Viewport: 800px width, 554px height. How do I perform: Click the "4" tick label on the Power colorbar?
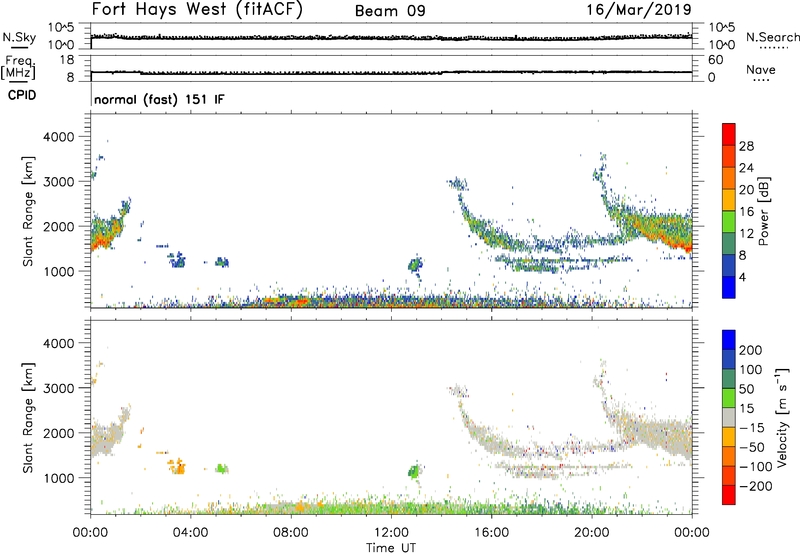click(x=742, y=277)
